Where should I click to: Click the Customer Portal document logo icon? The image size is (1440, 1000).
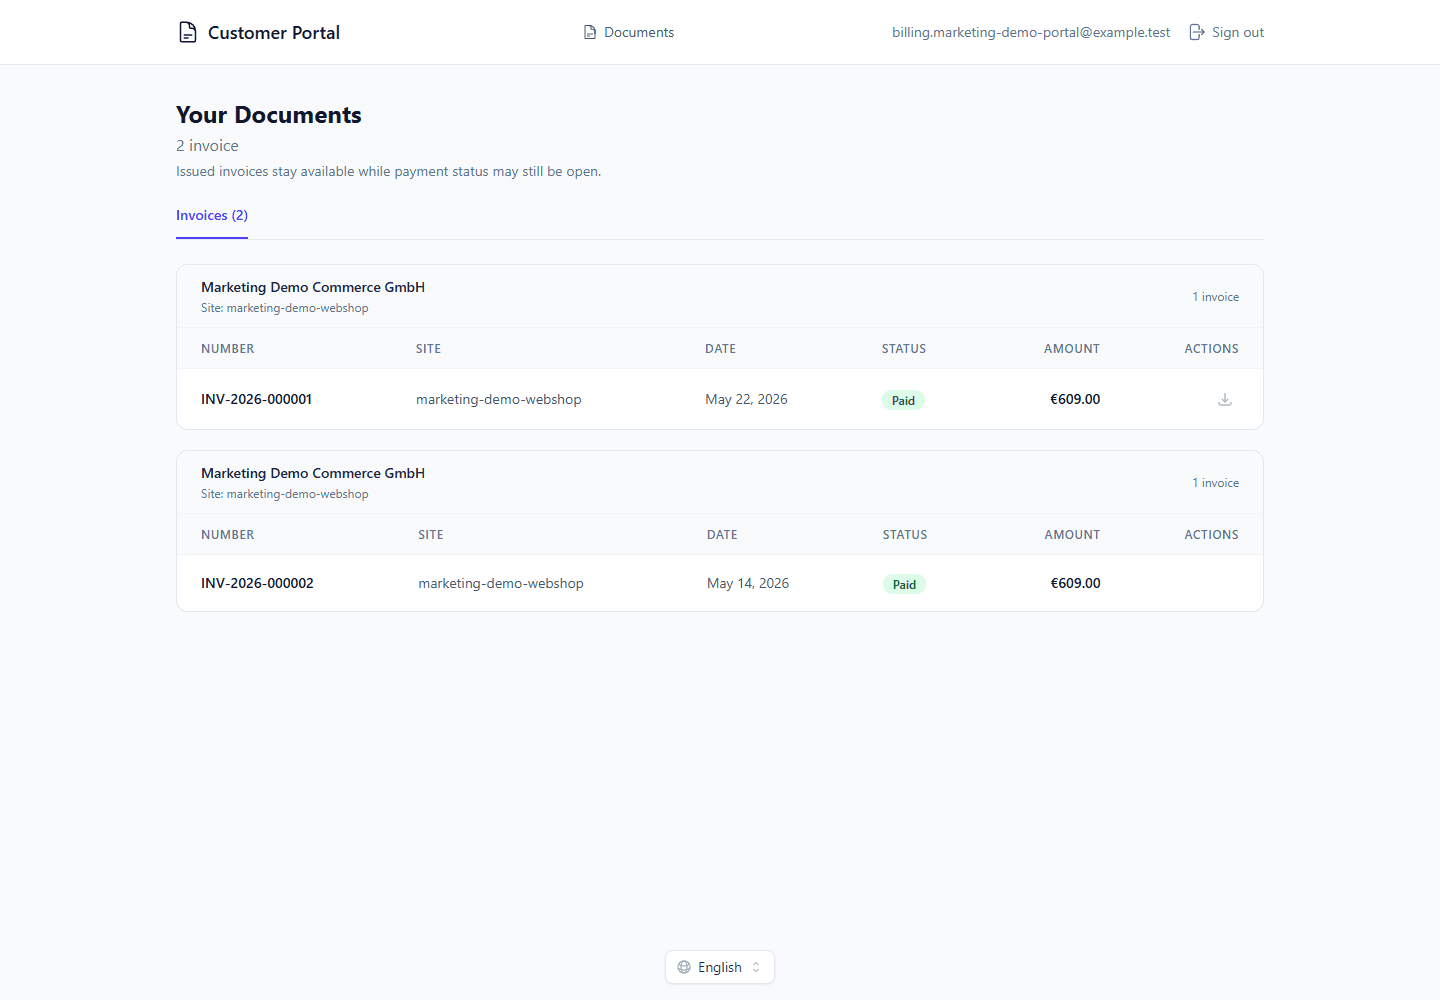187,32
